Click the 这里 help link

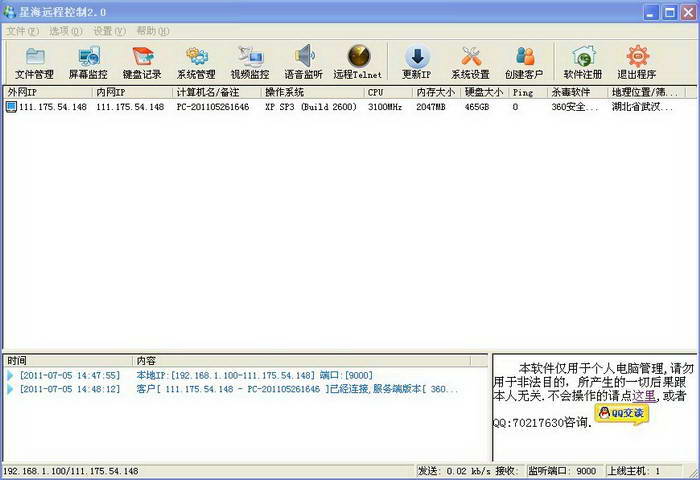point(644,396)
